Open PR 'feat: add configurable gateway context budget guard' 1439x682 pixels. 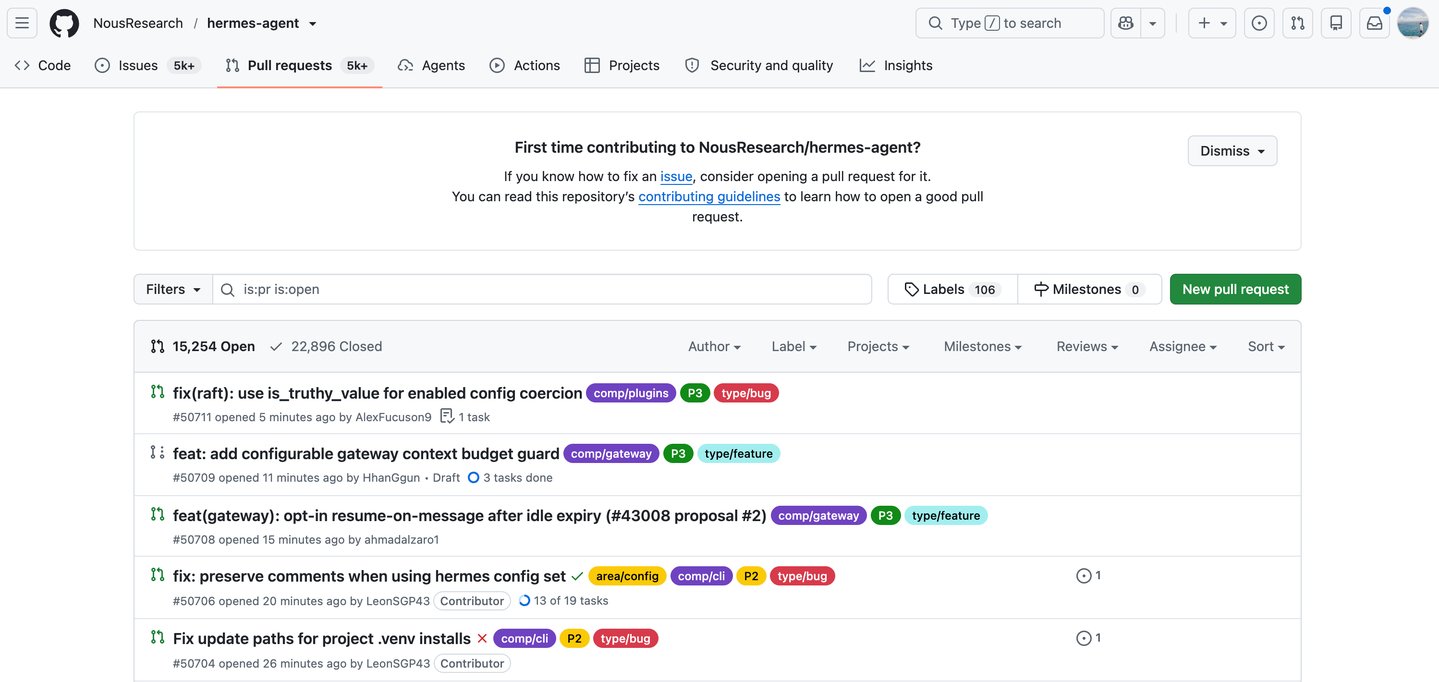(366, 454)
